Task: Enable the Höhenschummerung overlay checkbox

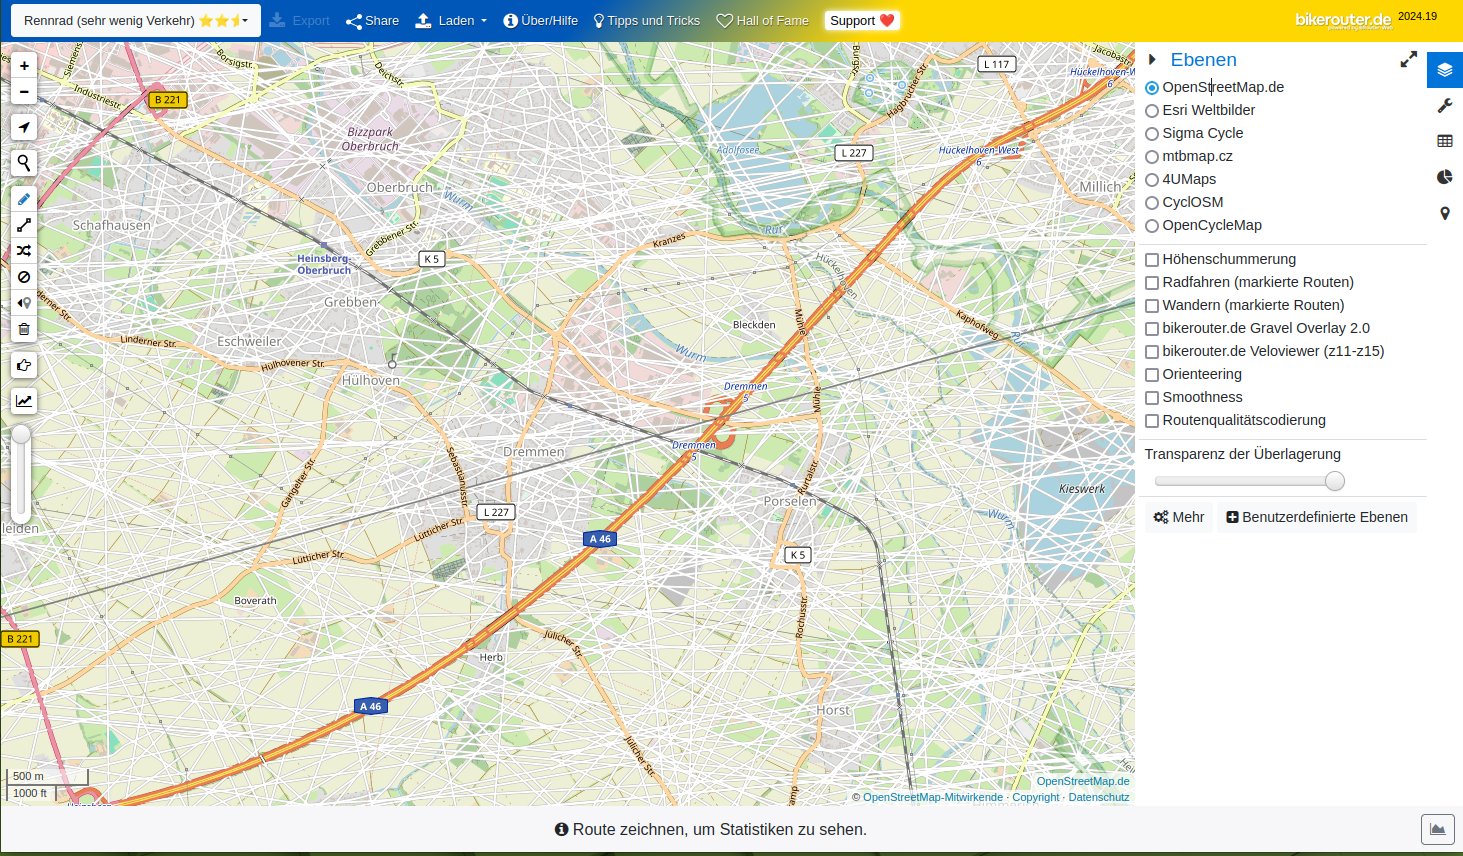Action: click(1152, 260)
